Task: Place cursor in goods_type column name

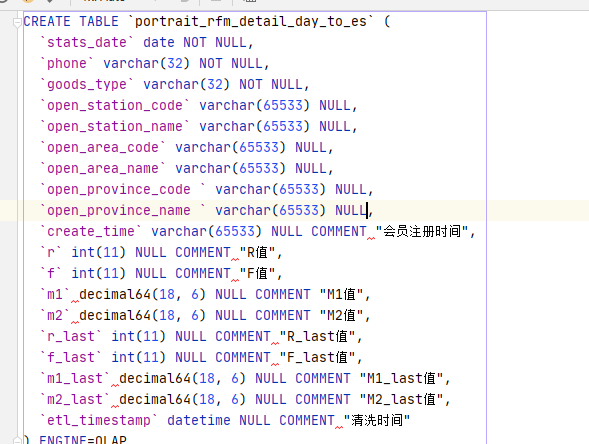Action: (87, 85)
